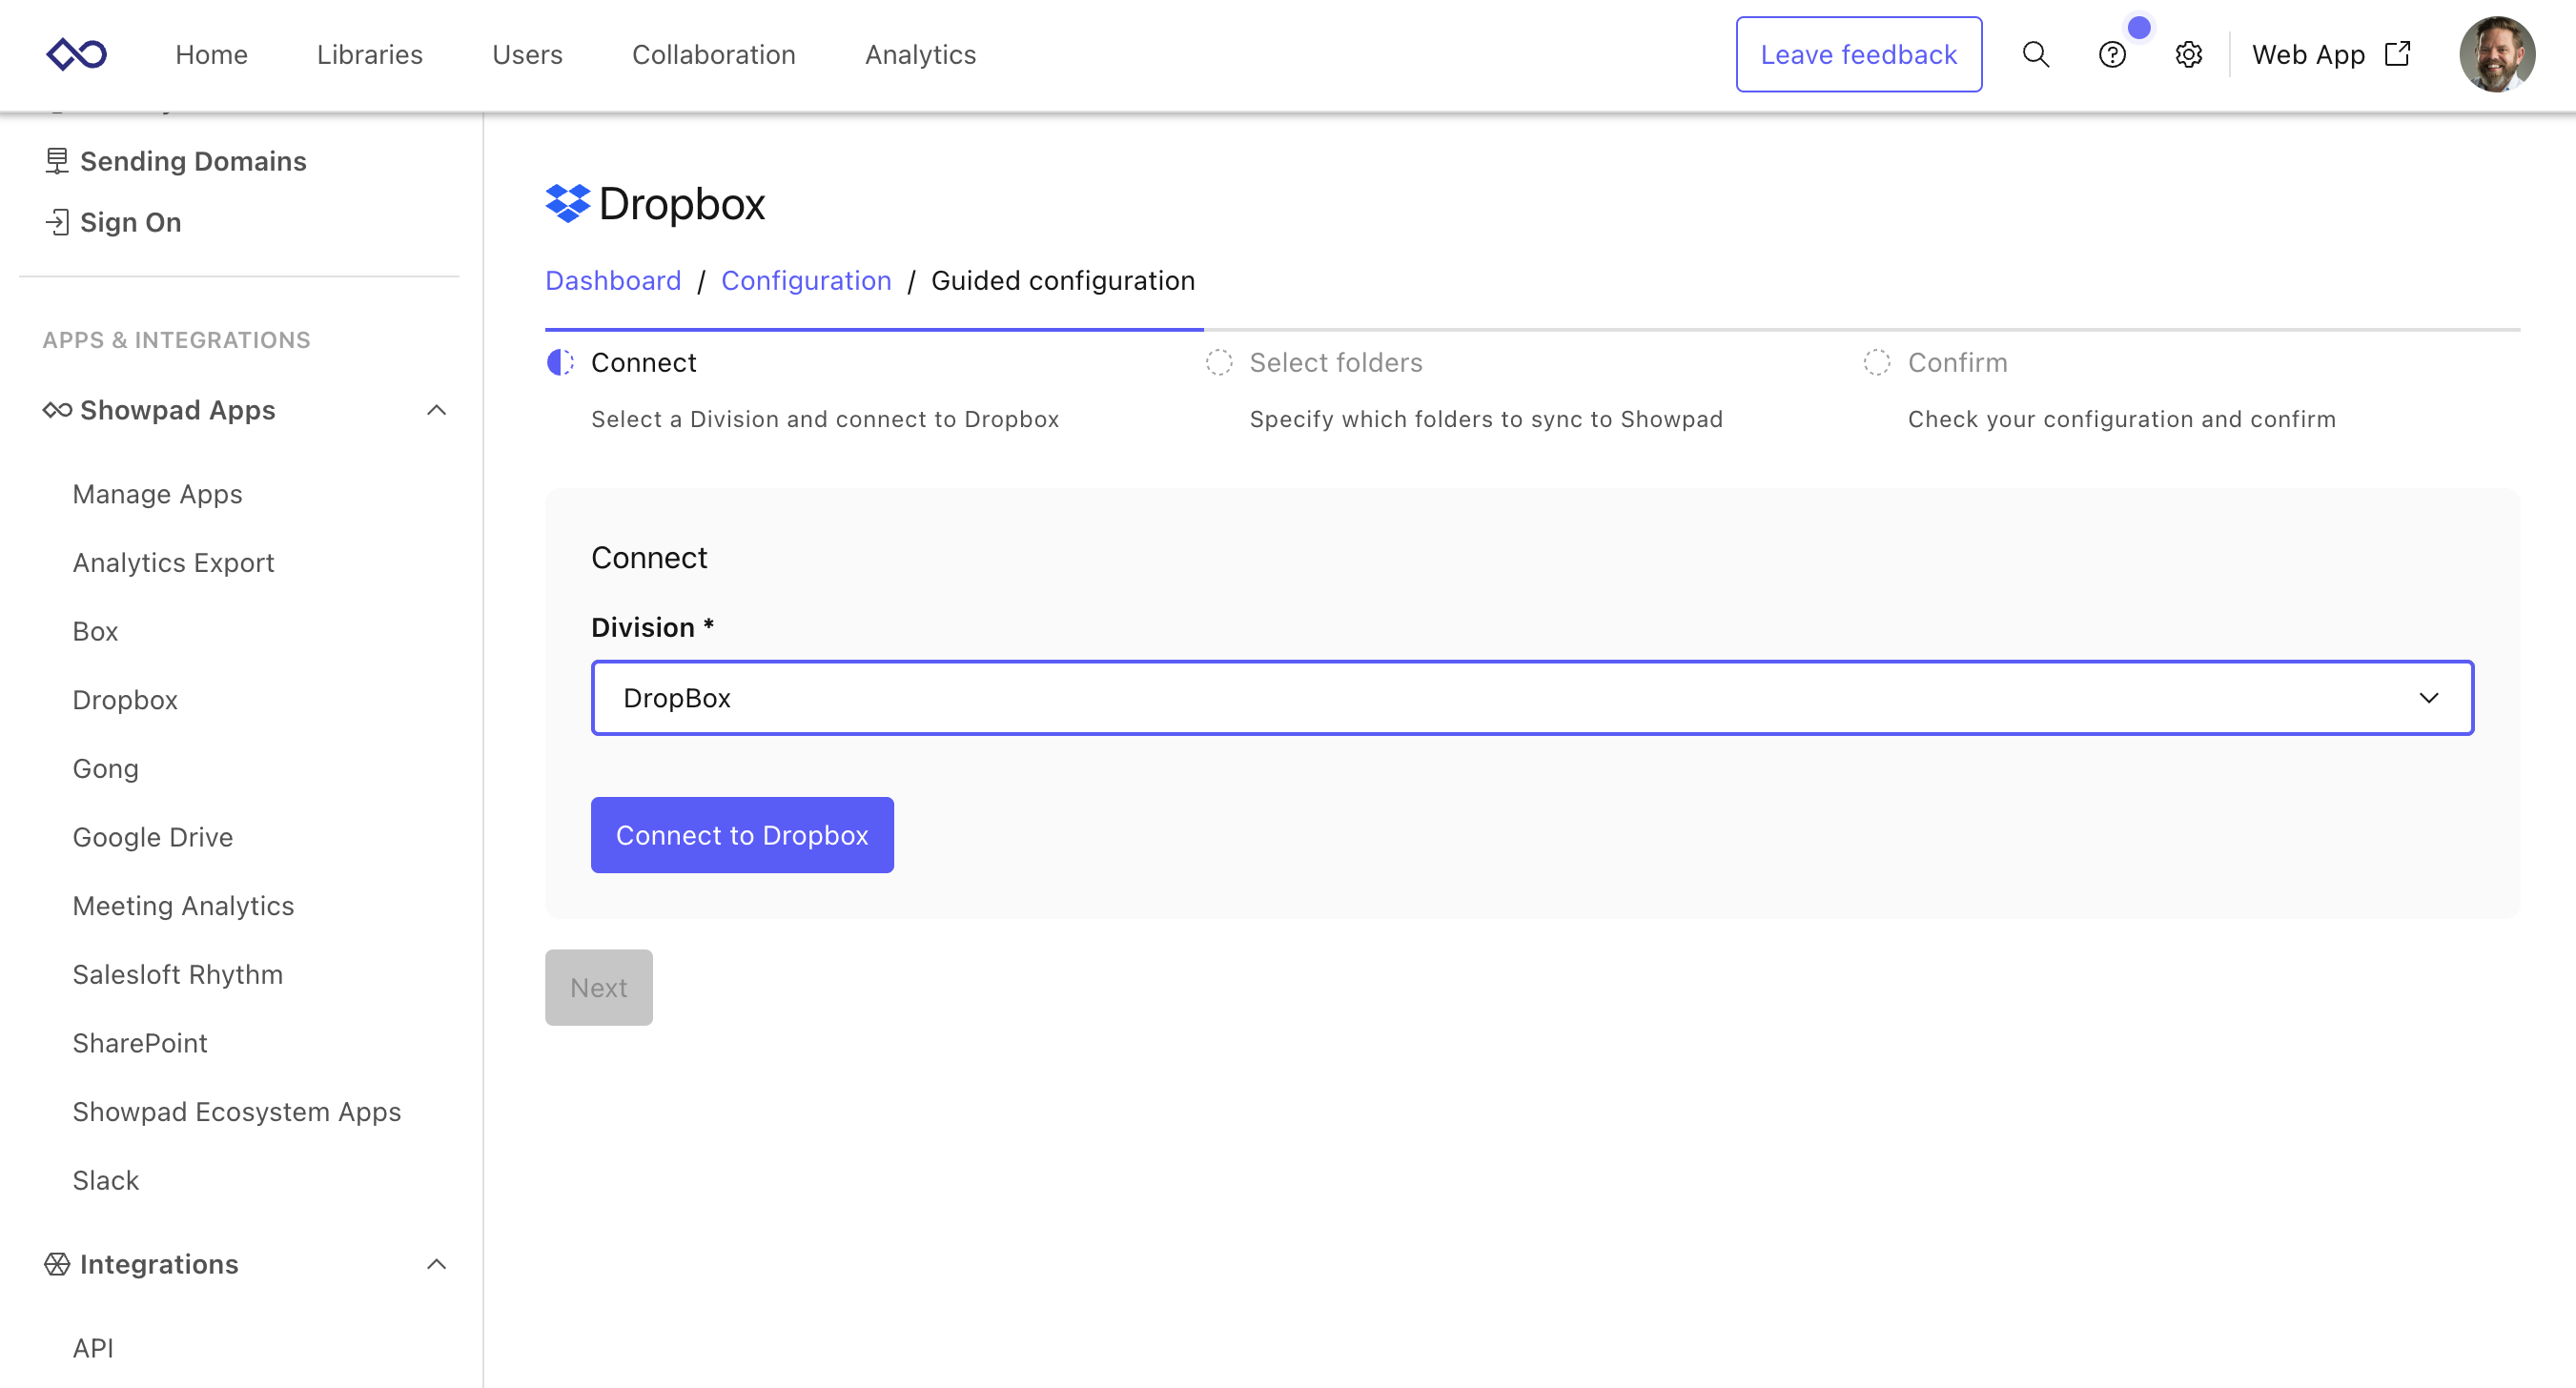2576x1388 pixels.
Task: Go to the Configuration breadcrumb link
Action: click(x=805, y=281)
